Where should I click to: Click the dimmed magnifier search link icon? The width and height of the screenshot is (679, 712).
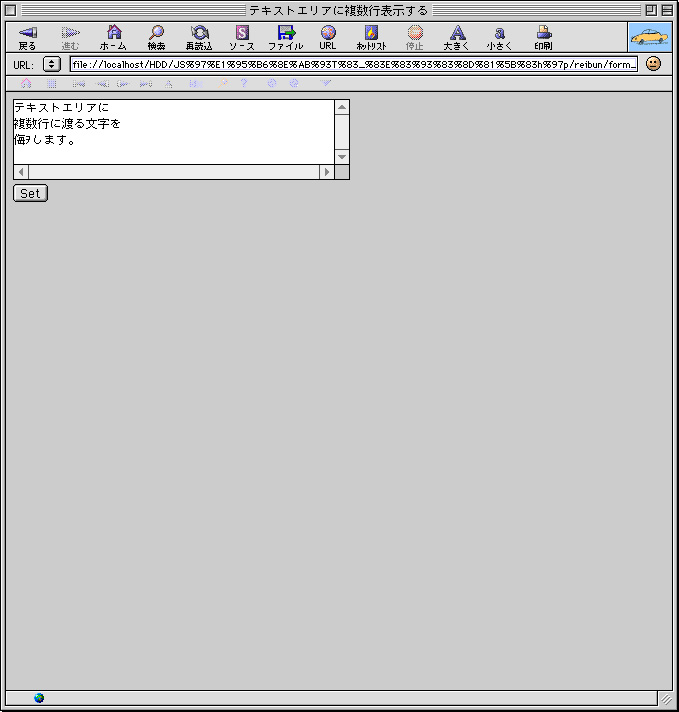coord(223,84)
